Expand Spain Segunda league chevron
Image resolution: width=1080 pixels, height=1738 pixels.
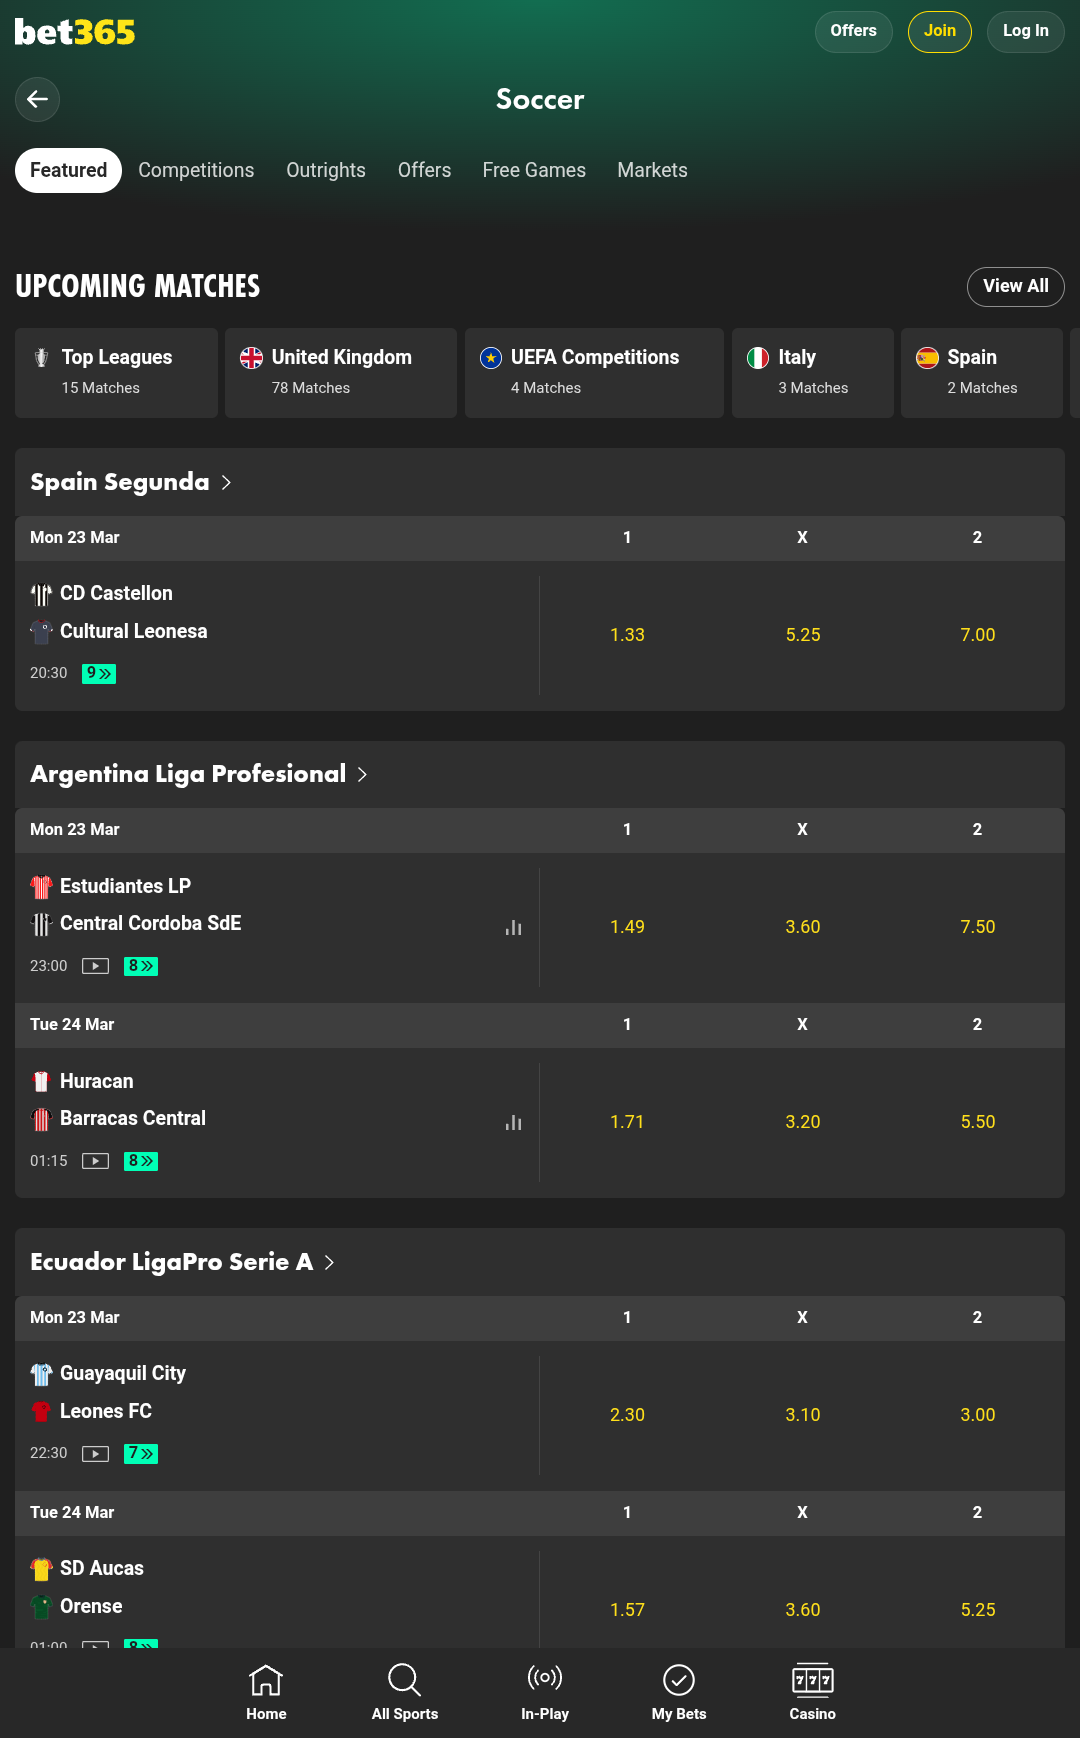(226, 482)
